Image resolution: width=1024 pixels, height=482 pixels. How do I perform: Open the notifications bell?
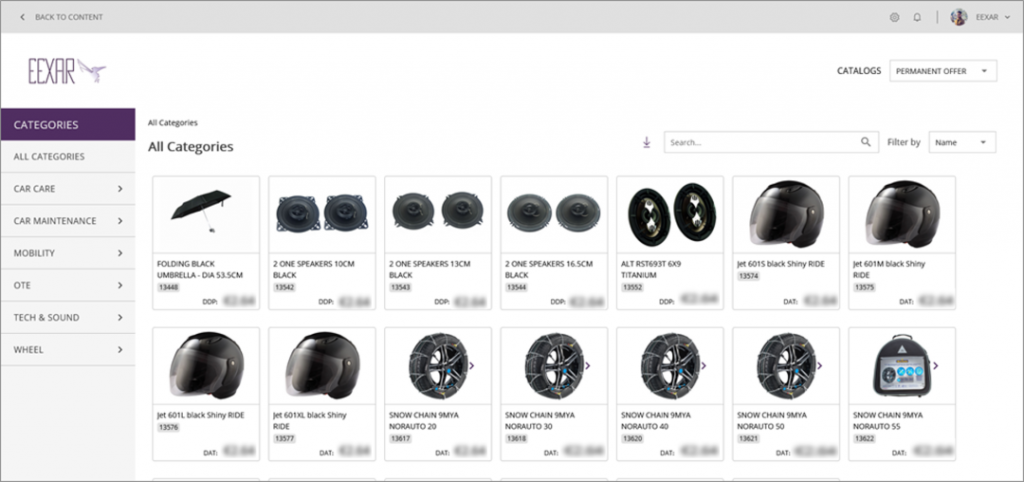pyautogui.click(x=917, y=18)
